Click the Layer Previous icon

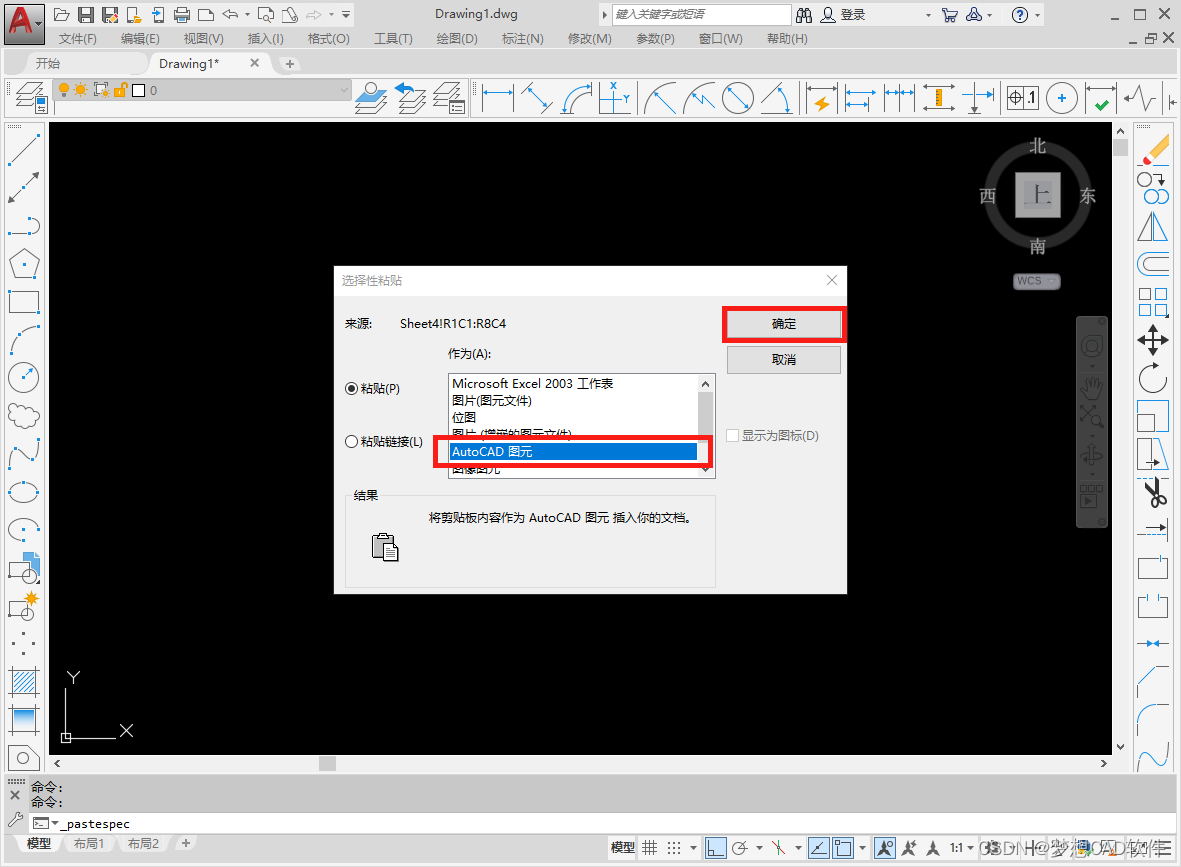[410, 98]
